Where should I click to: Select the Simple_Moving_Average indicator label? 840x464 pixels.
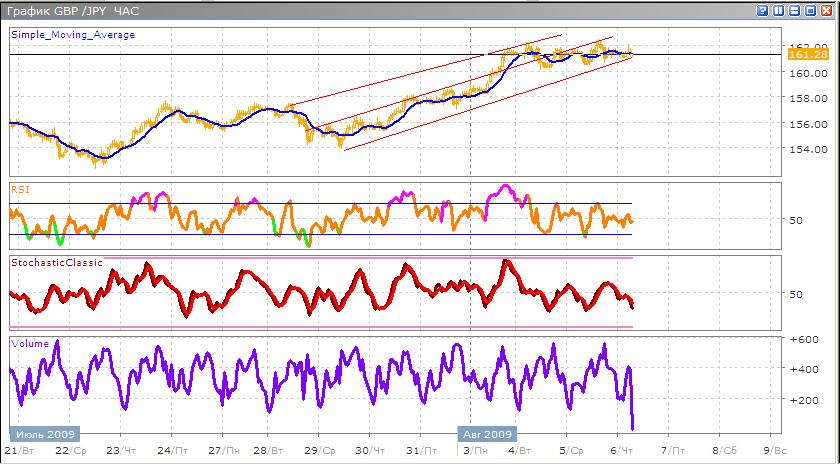(73, 34)
